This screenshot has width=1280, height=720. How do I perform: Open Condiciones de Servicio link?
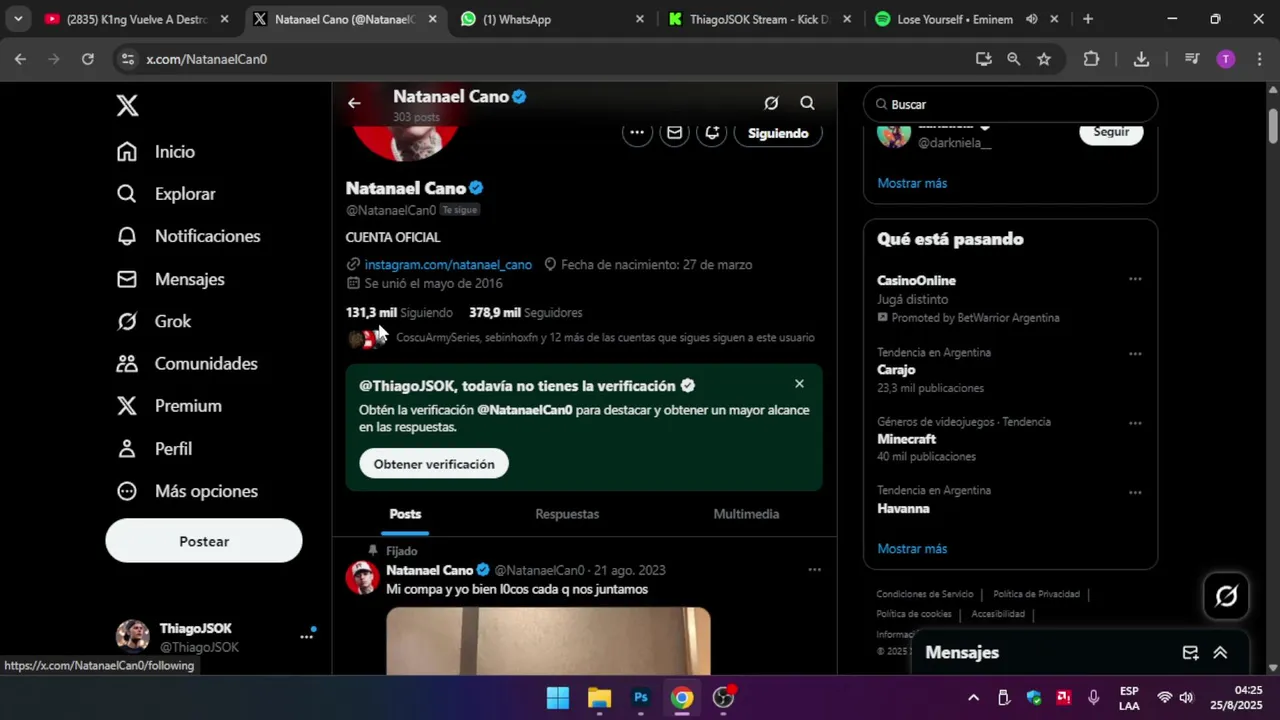pos(925,594)
